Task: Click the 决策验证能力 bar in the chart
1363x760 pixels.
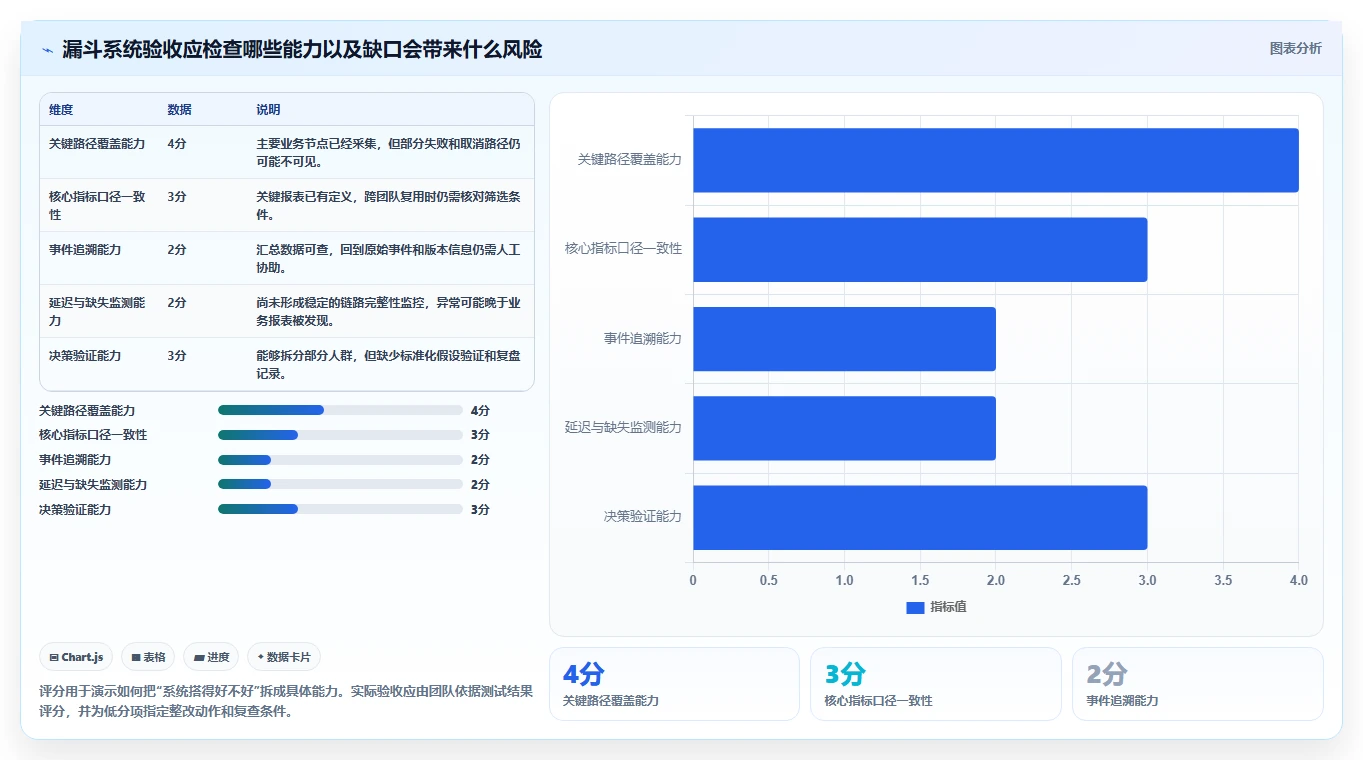Action: coord(920,517)
